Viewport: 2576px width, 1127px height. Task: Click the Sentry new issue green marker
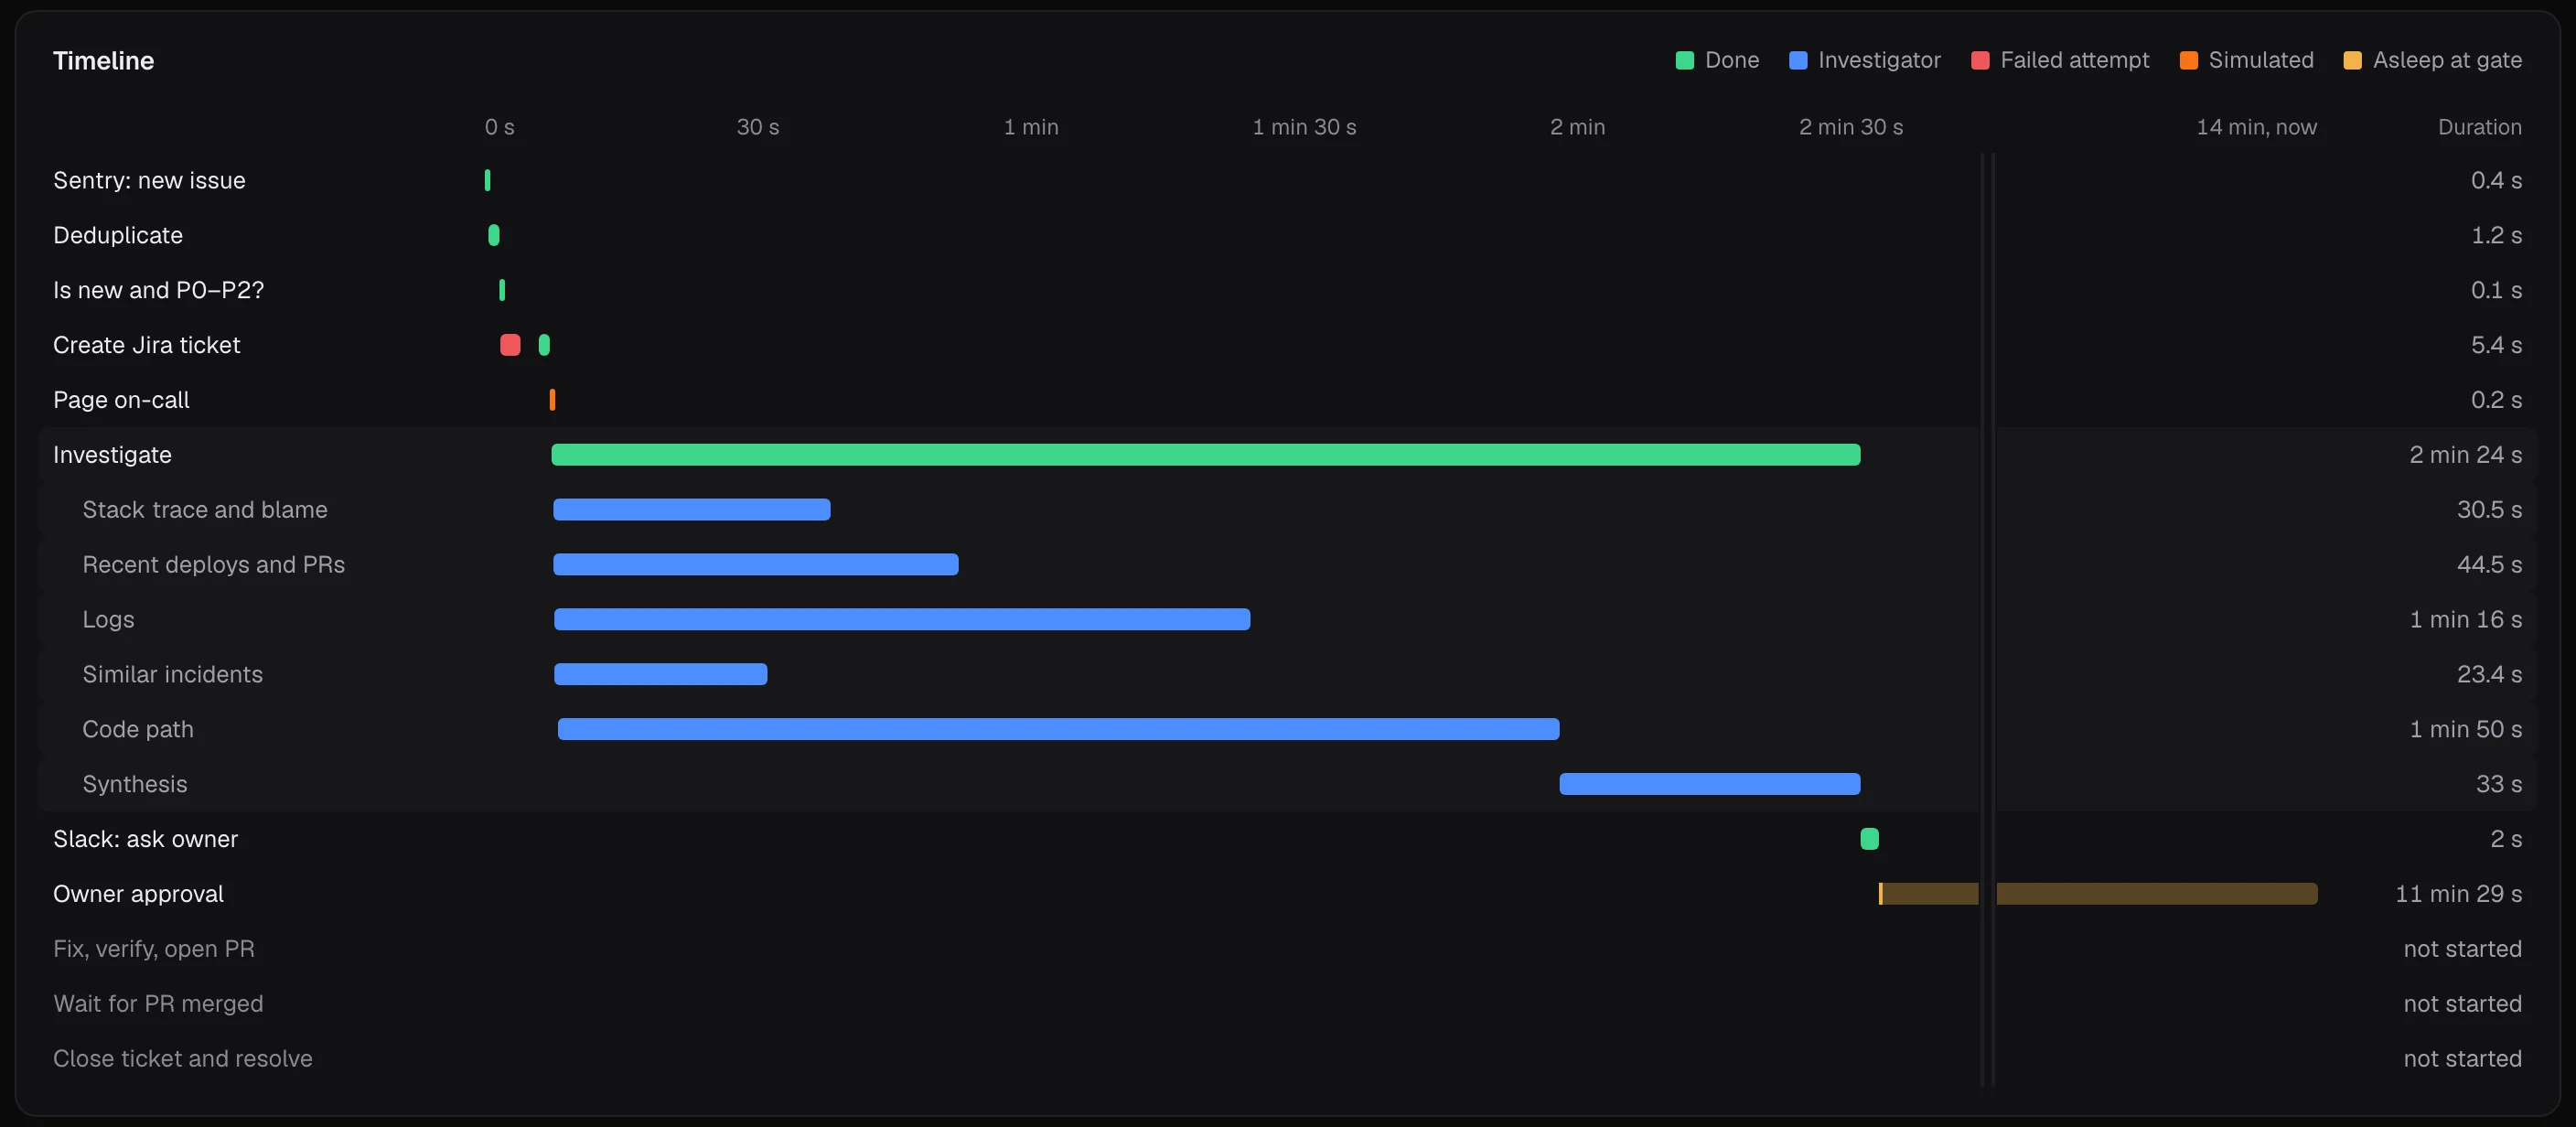click(x=487, y=180)
